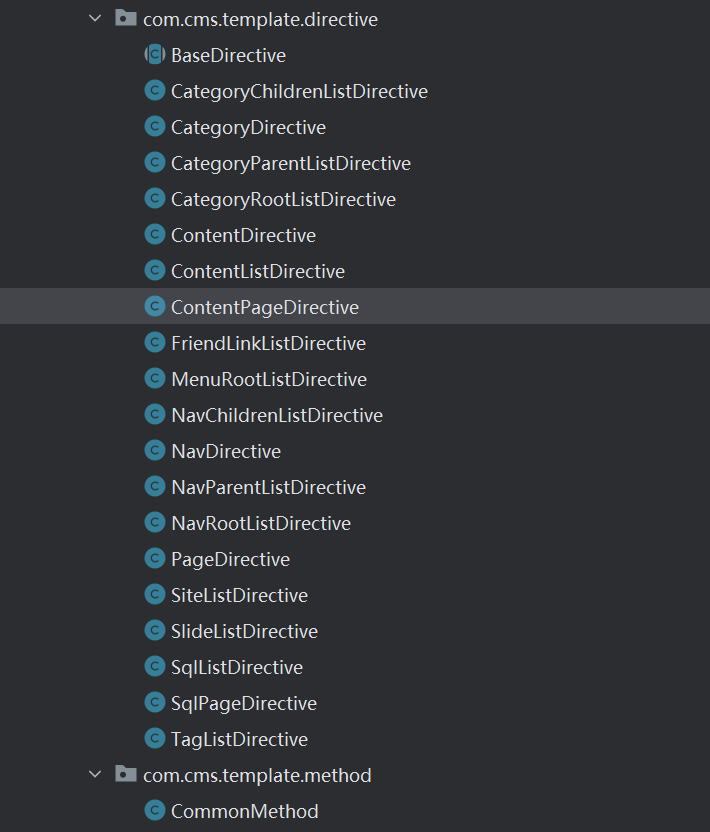Image resolution: width=710 pixels, height=832 pixels.
Task: Click the class icon beside SqlPageDirective
Action: 155,702
